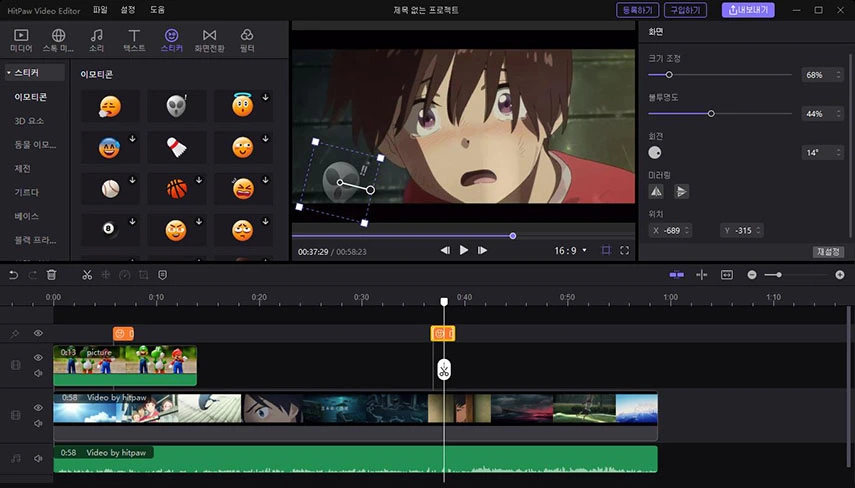Adjust the 크기 조정 size slider
Viewport: 855px width, 488px height.
pyautogui.click(x=669, y=75)
